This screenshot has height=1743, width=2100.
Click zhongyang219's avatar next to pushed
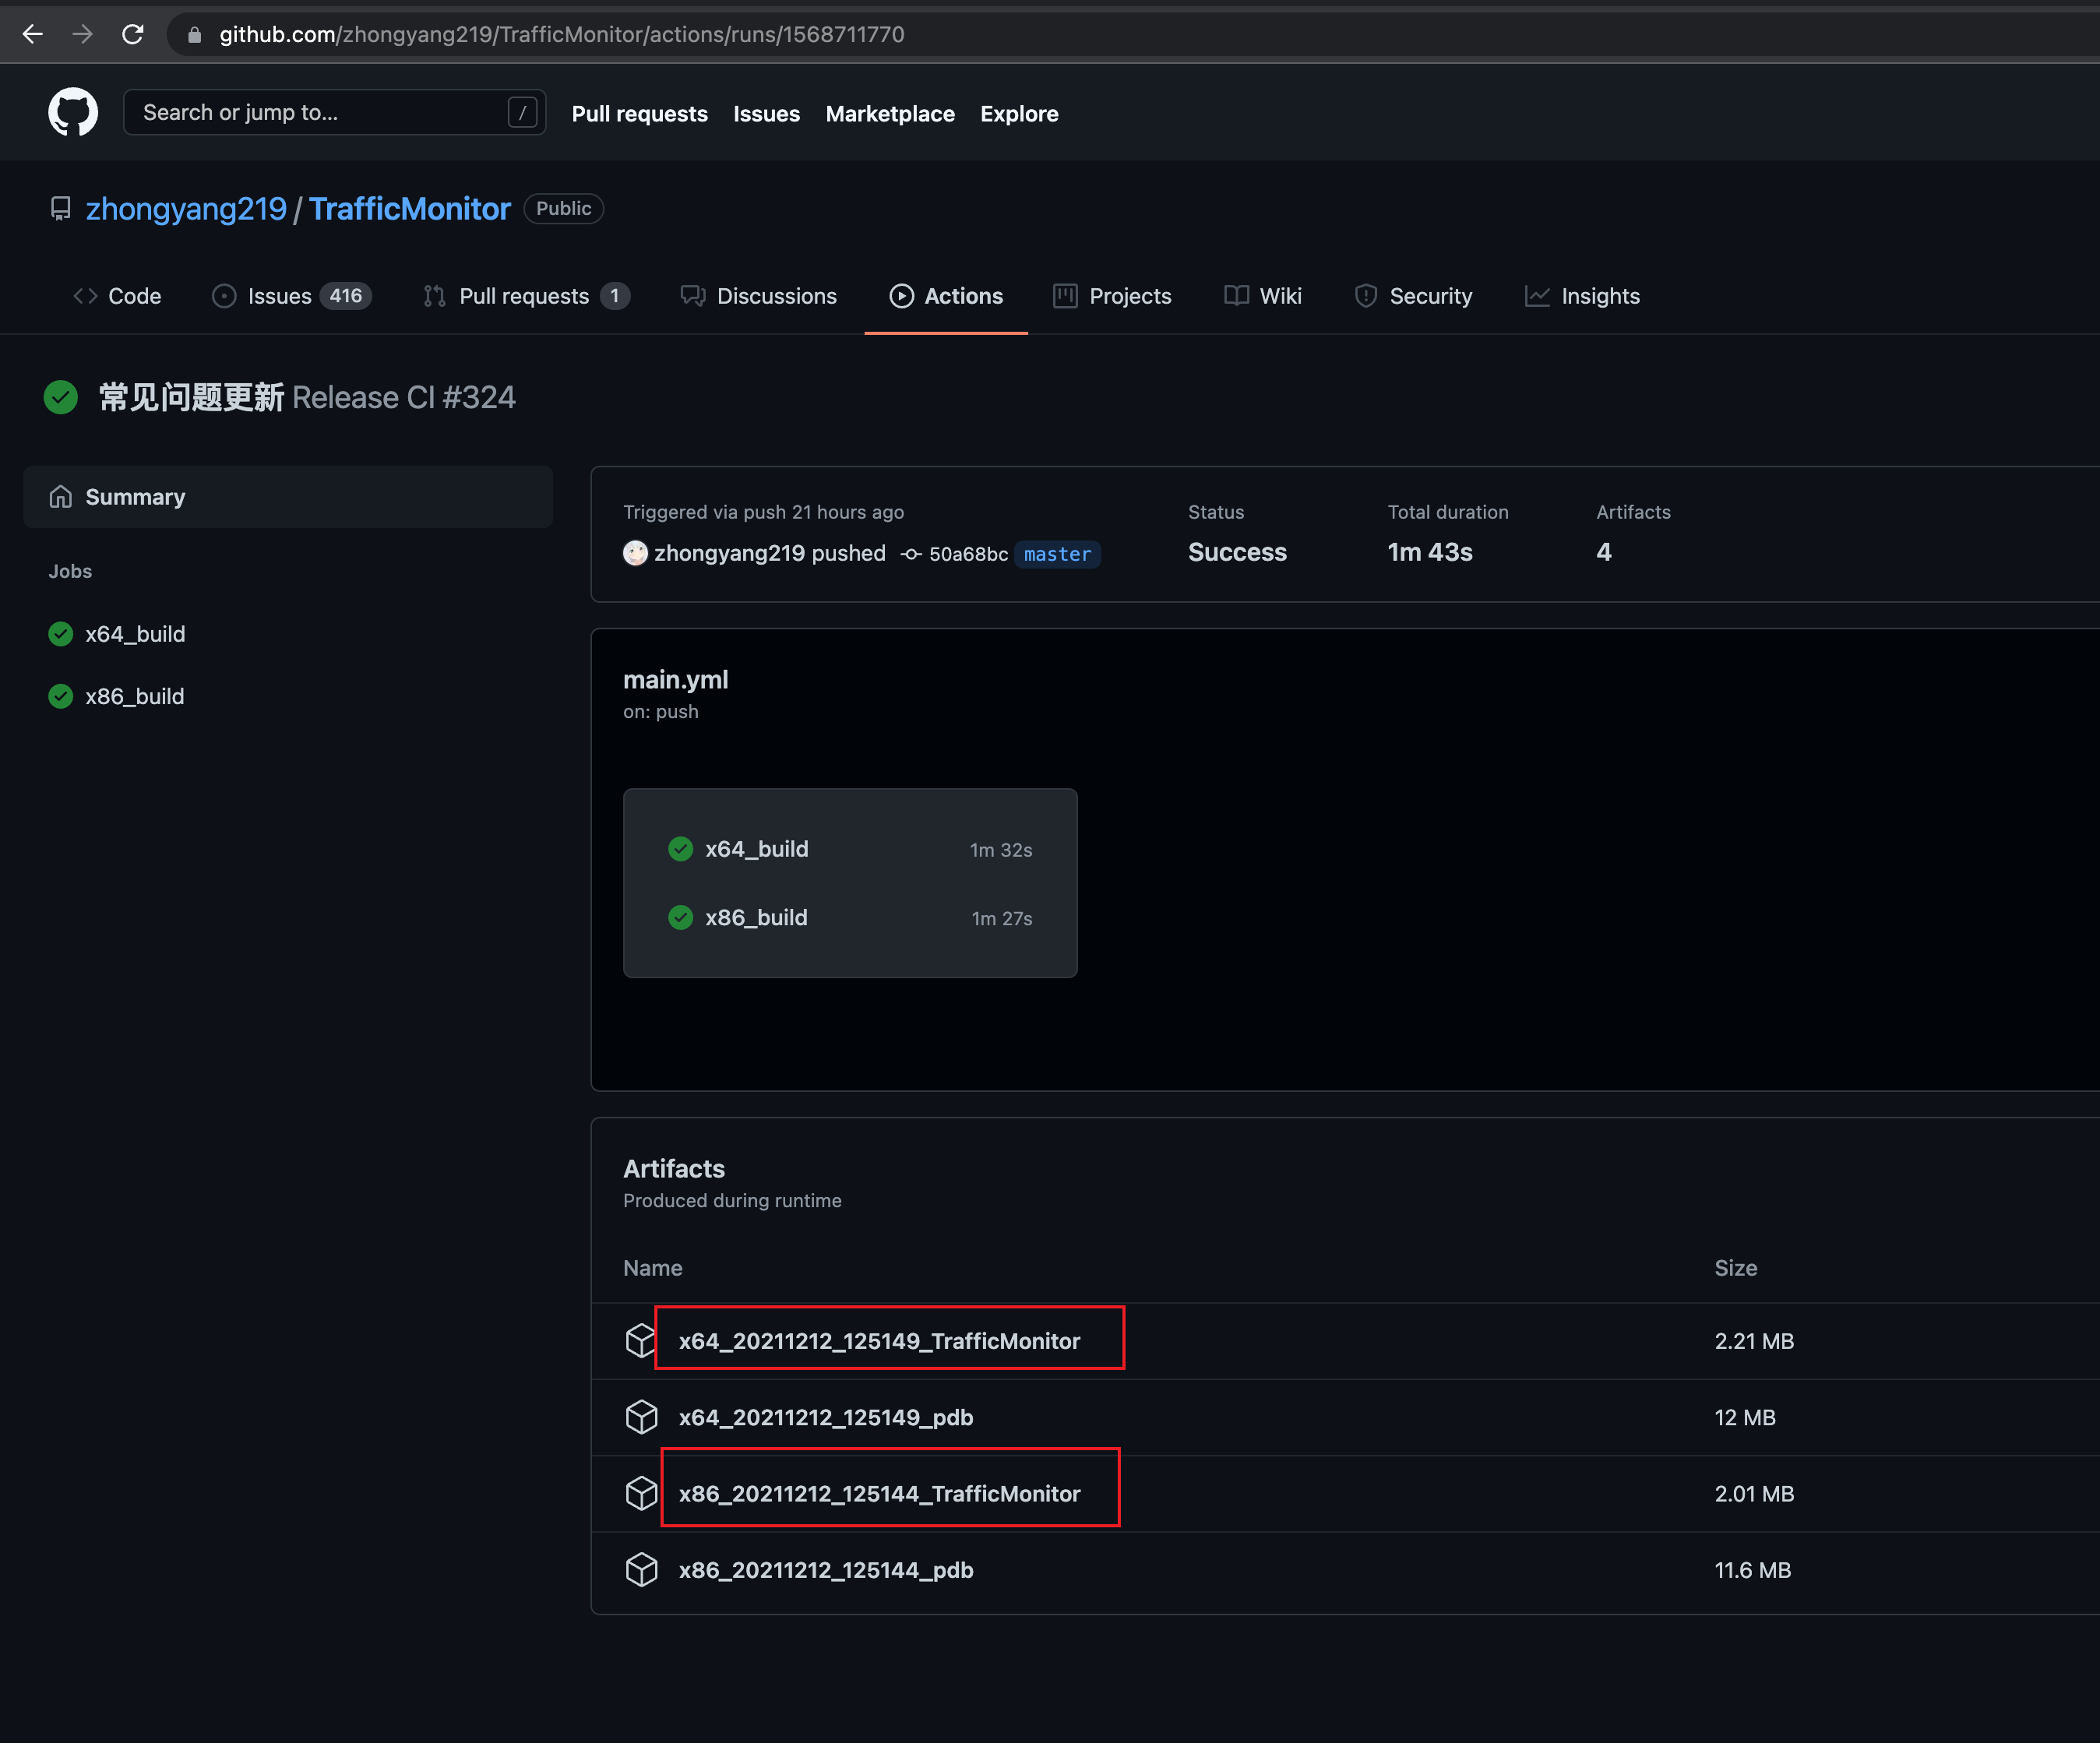coord(636,553)
